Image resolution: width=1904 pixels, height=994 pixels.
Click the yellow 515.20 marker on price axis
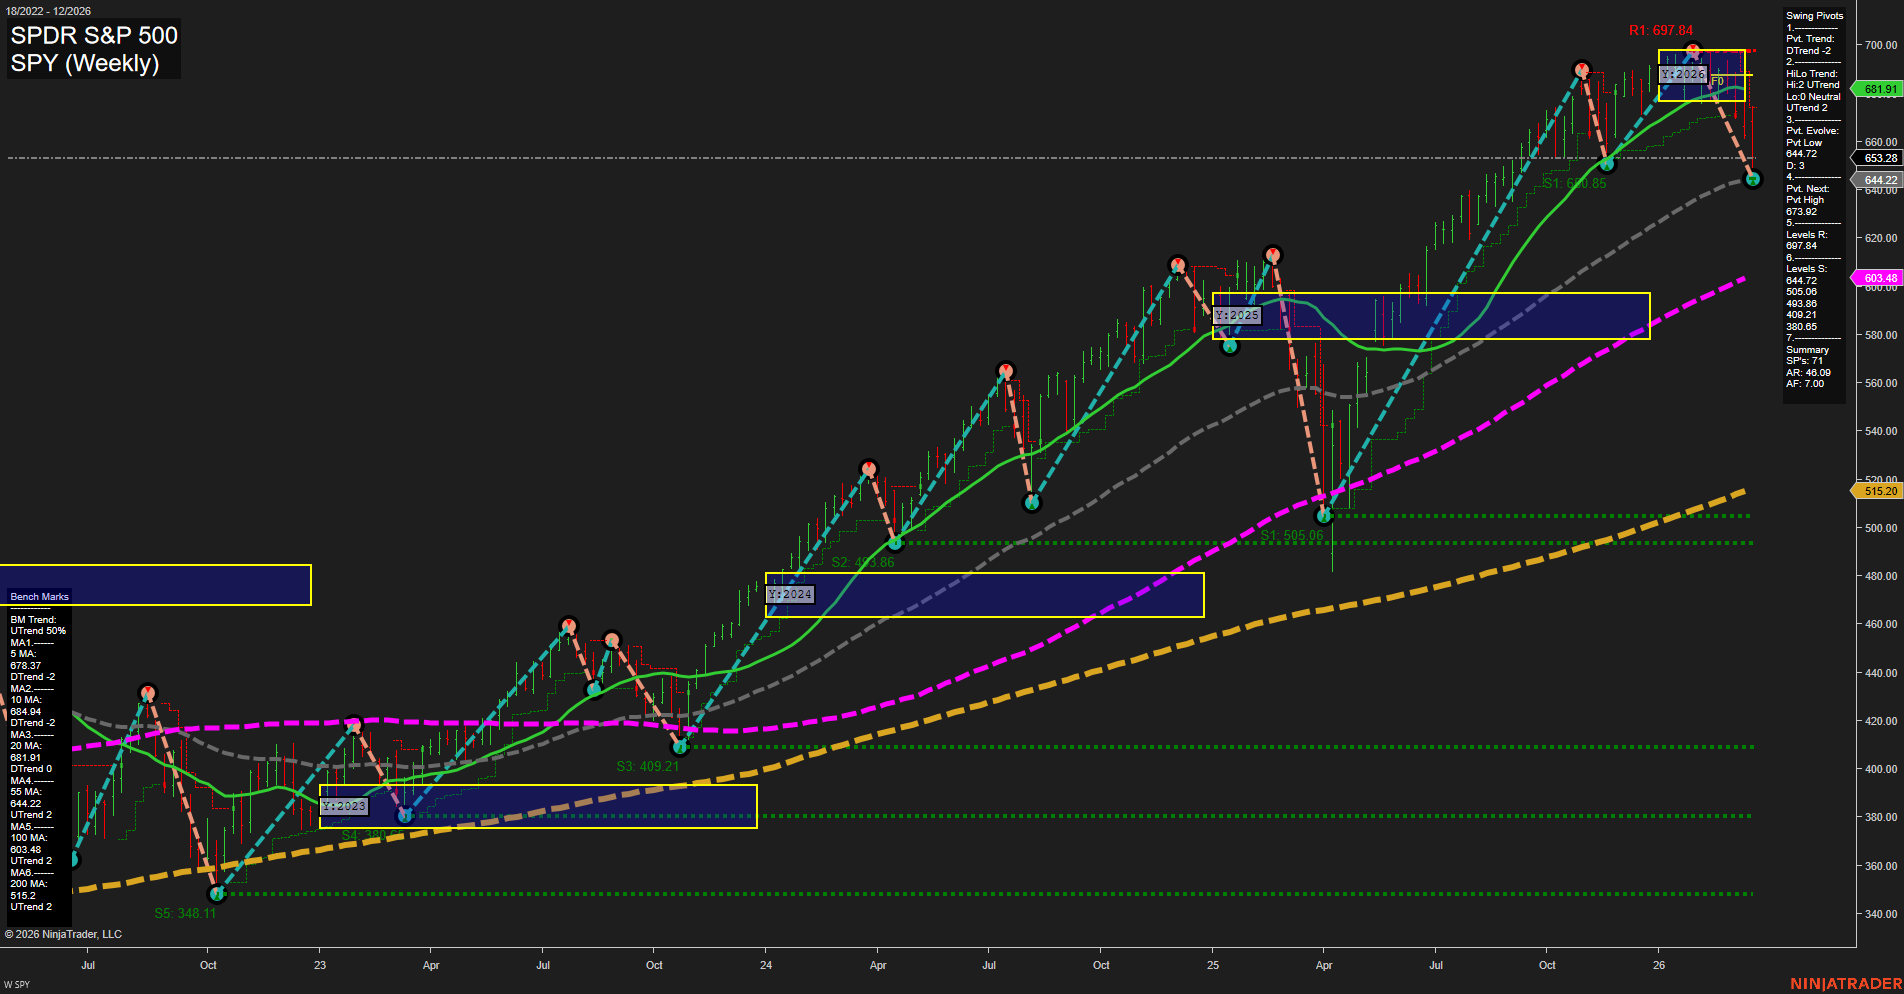1878,491
